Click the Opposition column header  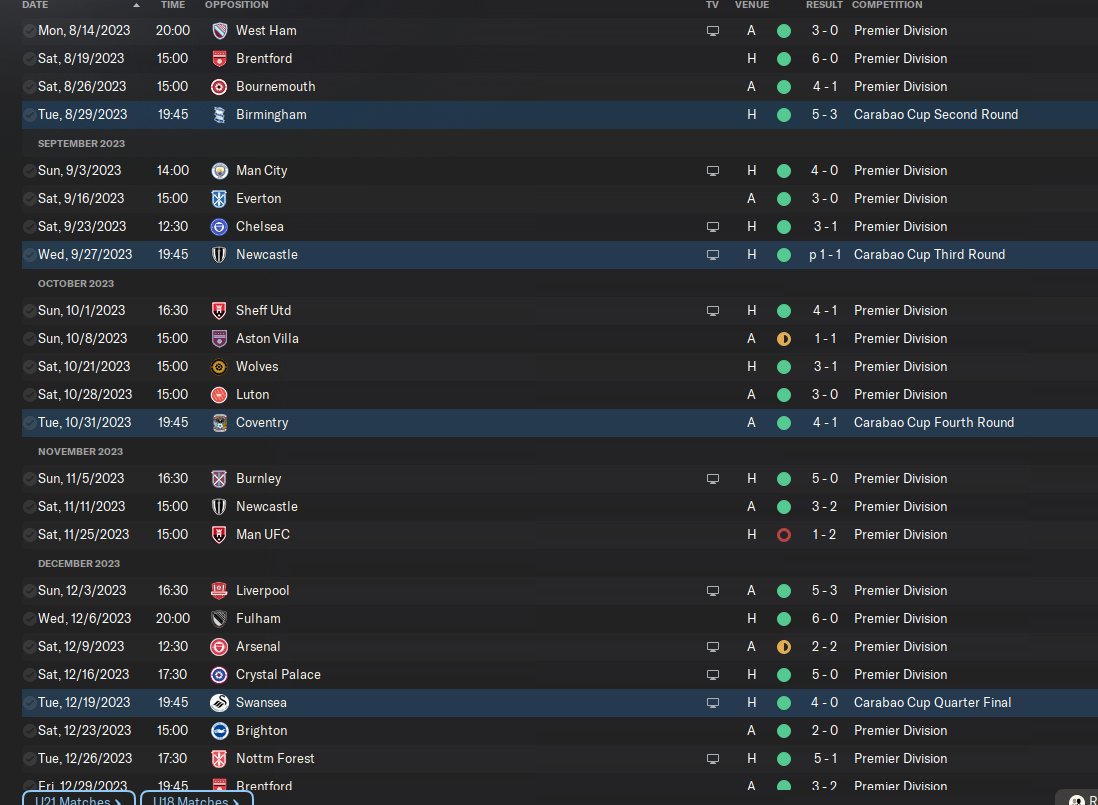236,5
